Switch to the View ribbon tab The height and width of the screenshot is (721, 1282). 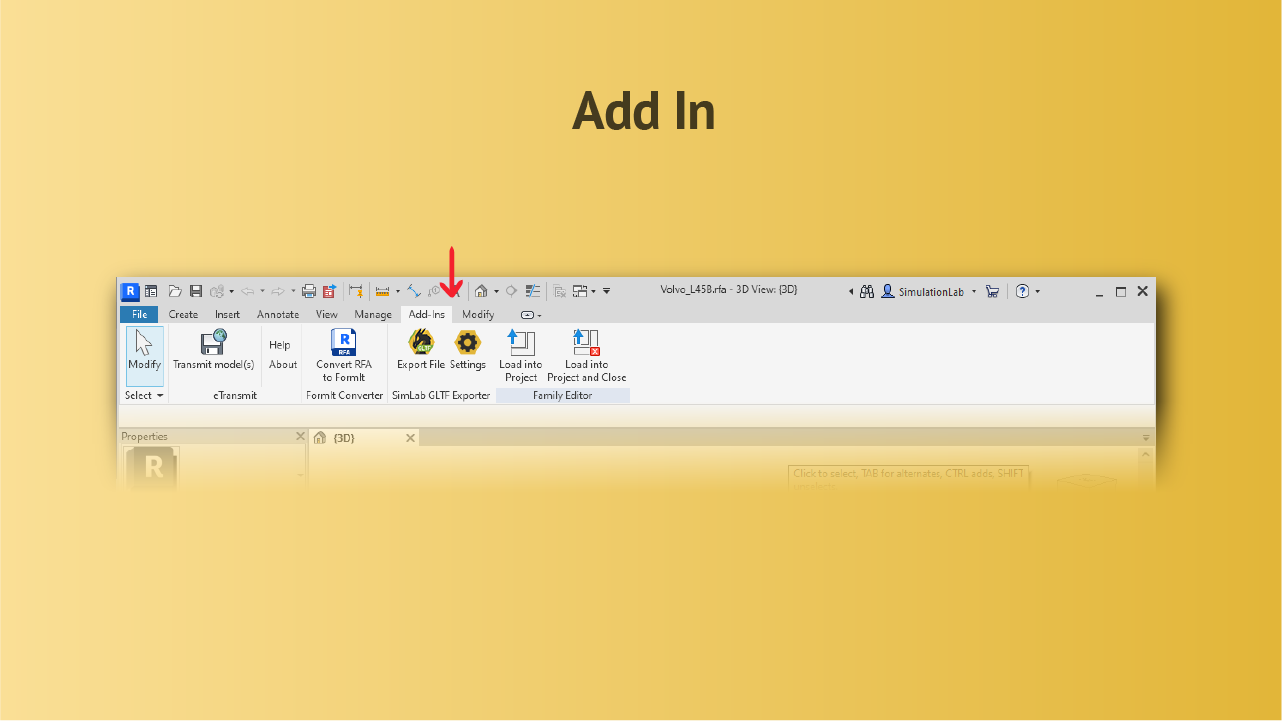point(327,314)
